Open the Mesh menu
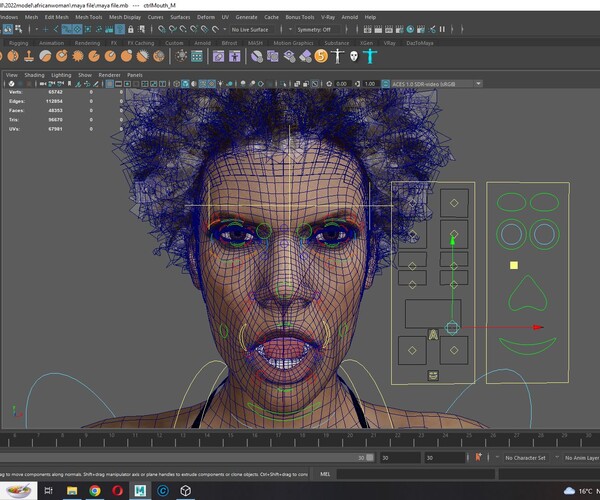 coord(31,17)
